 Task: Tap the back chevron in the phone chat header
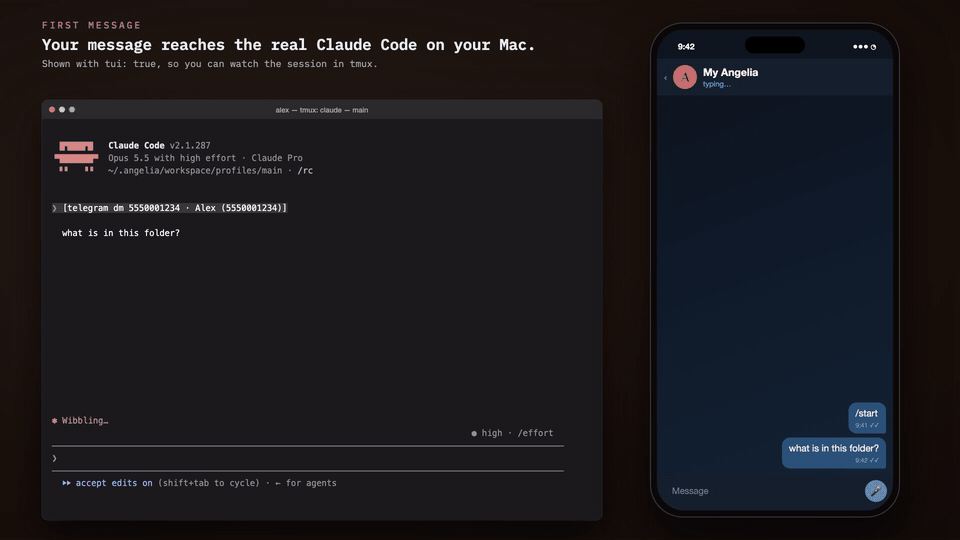click(666, 78)
